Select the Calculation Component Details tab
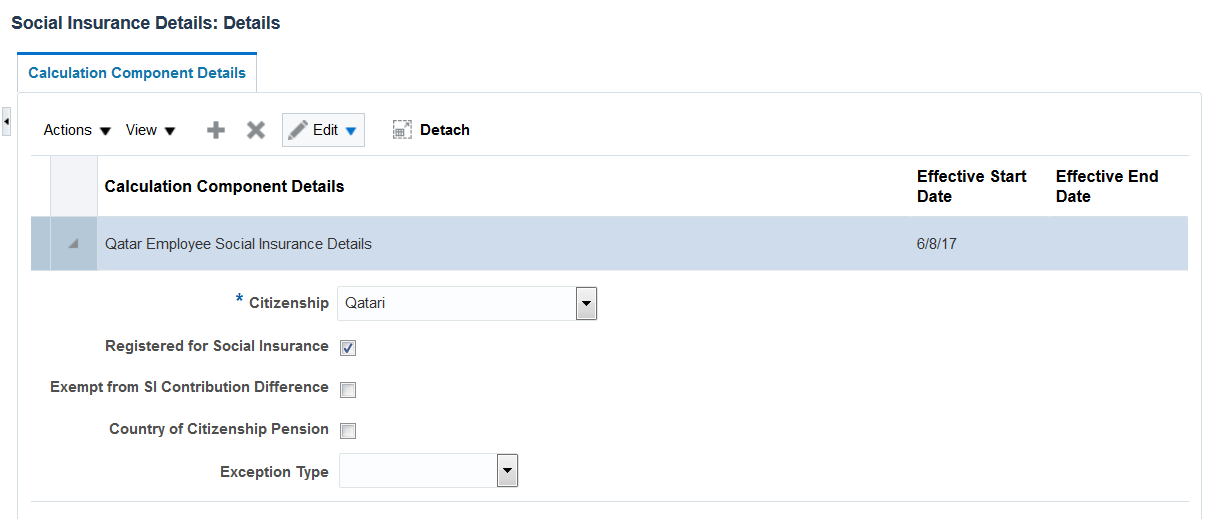 point(137,73)
